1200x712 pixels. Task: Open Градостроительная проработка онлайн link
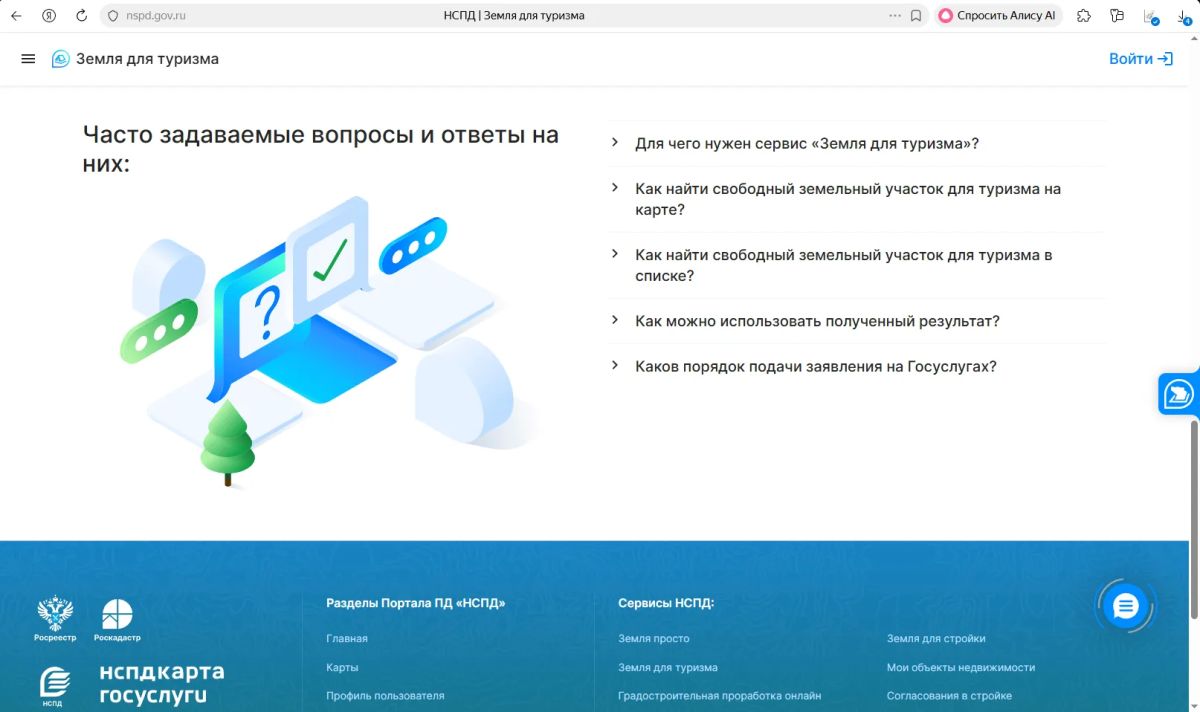(x=720, y=696)
